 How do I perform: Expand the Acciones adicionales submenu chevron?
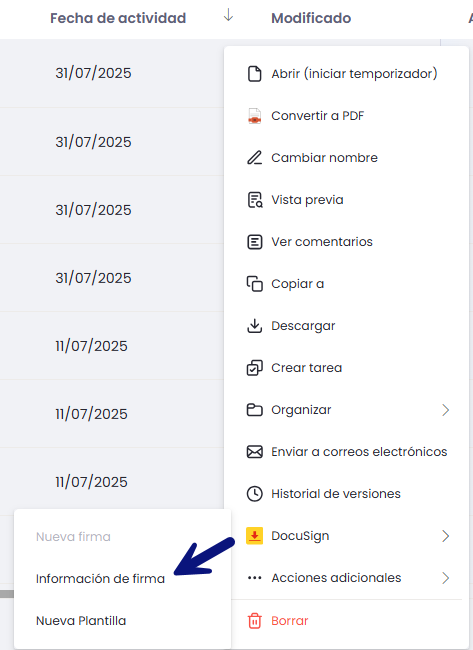click(446, 578)
